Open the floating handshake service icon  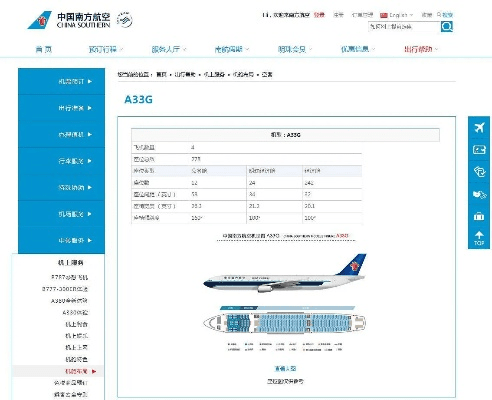pyautogui.click(x=479, y=194)
